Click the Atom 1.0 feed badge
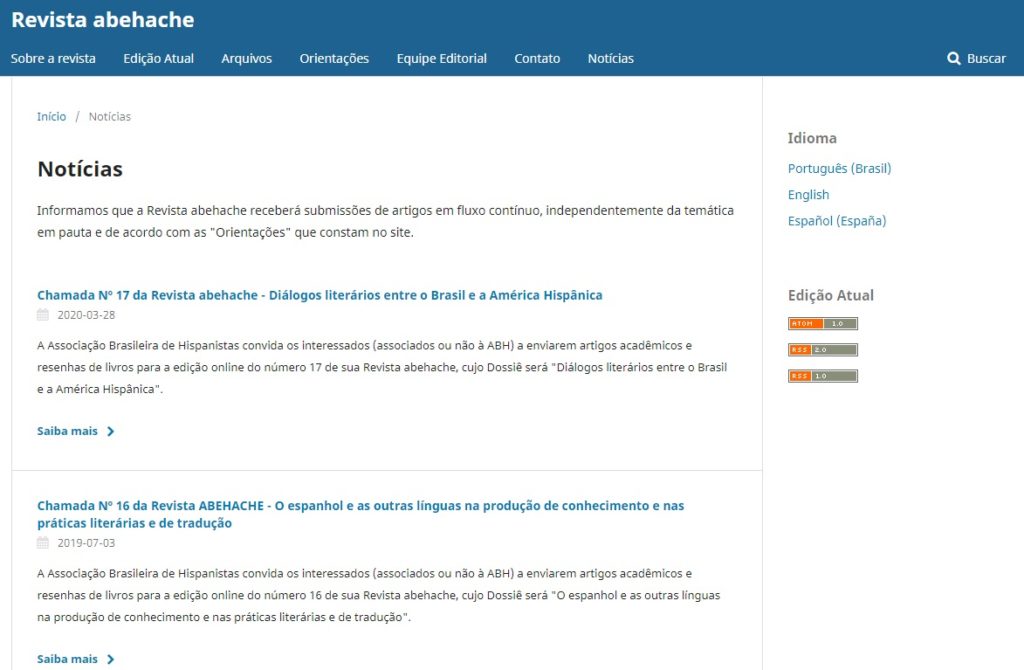The image size is (1024, 670). [822, 324]
